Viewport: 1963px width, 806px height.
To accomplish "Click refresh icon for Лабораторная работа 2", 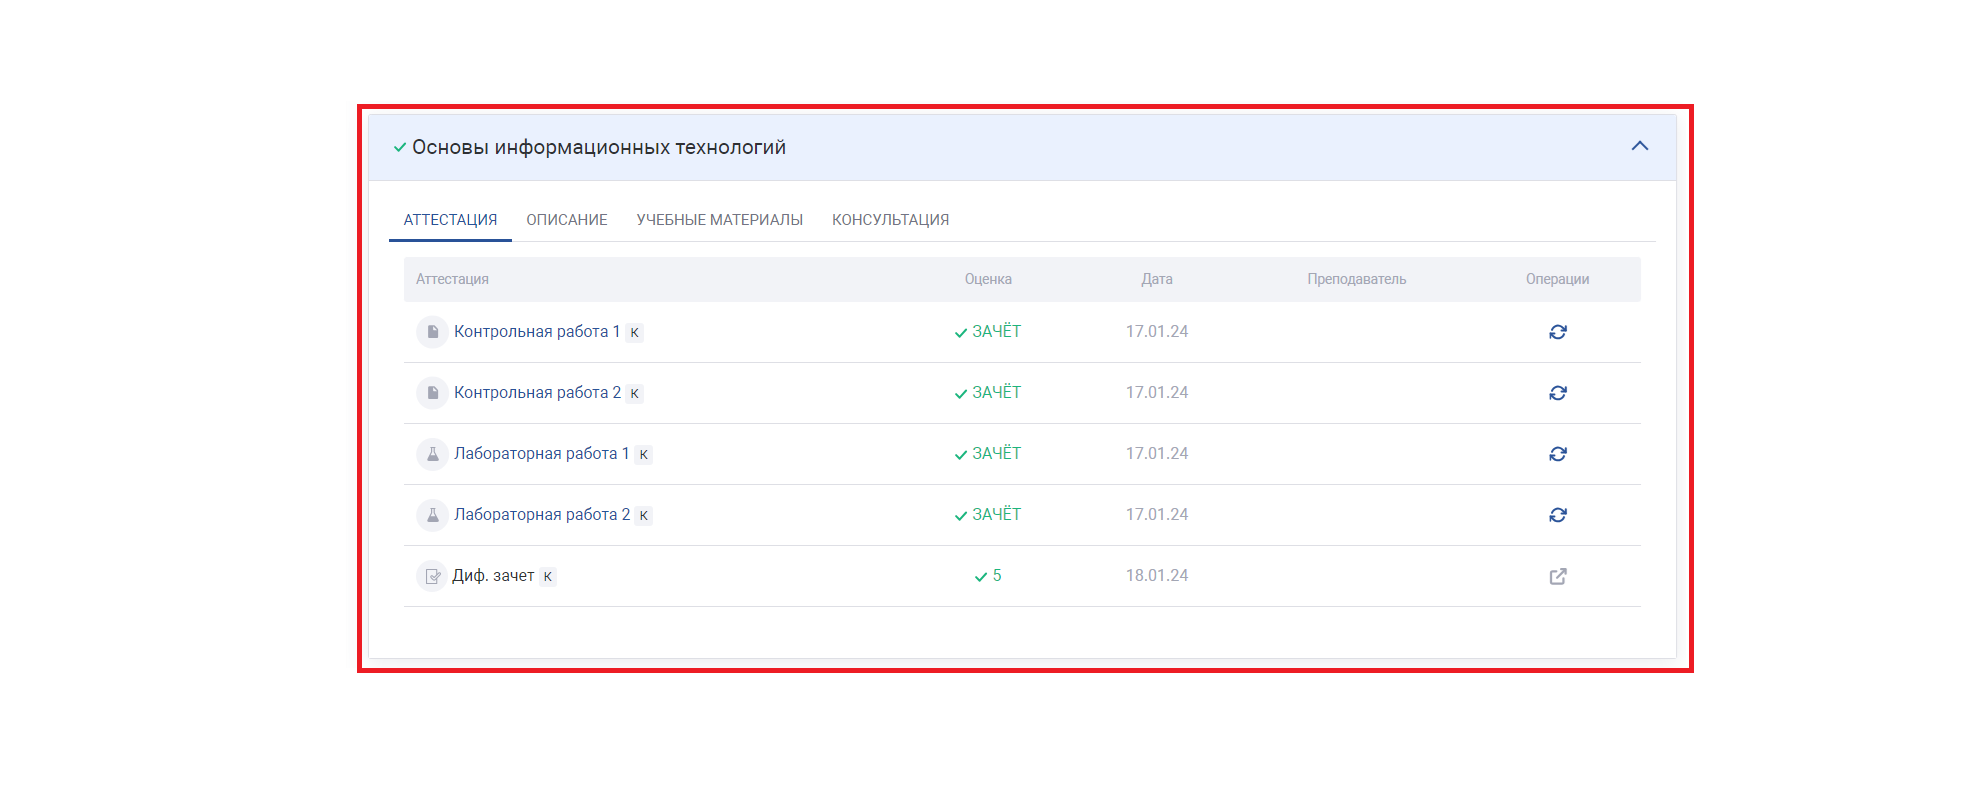I will 1557,515.
